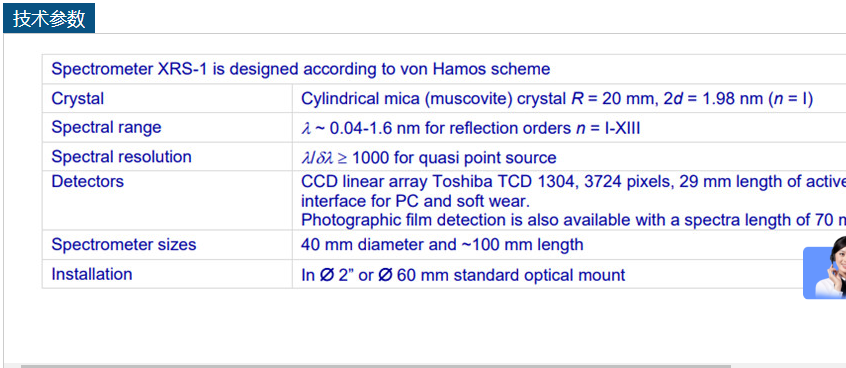Click the lambda symbol in Spectral range
The image size is (846, 368).
[x=306, y=129]
